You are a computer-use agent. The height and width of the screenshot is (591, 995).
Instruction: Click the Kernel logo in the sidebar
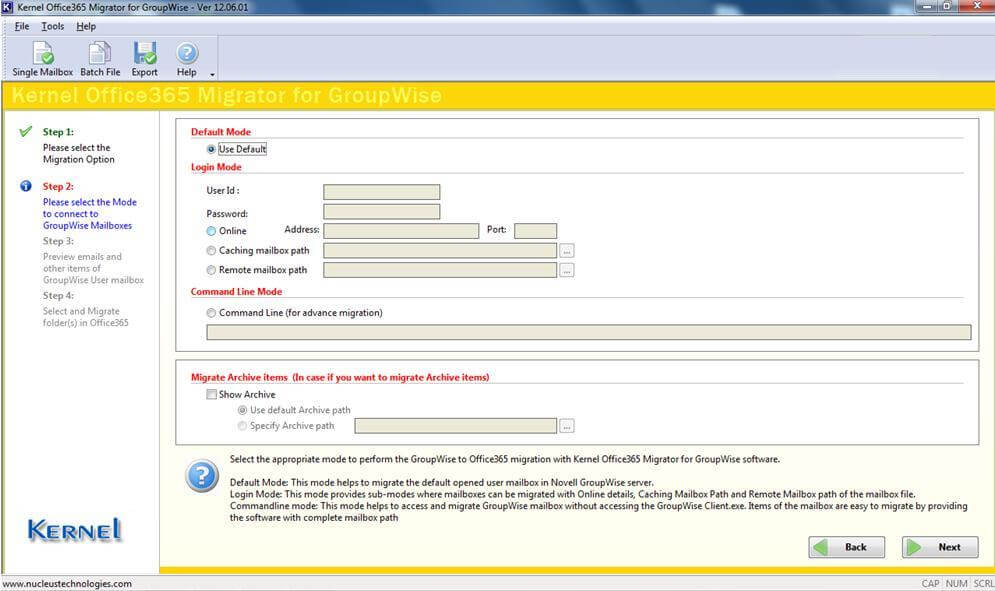point(74,530)
